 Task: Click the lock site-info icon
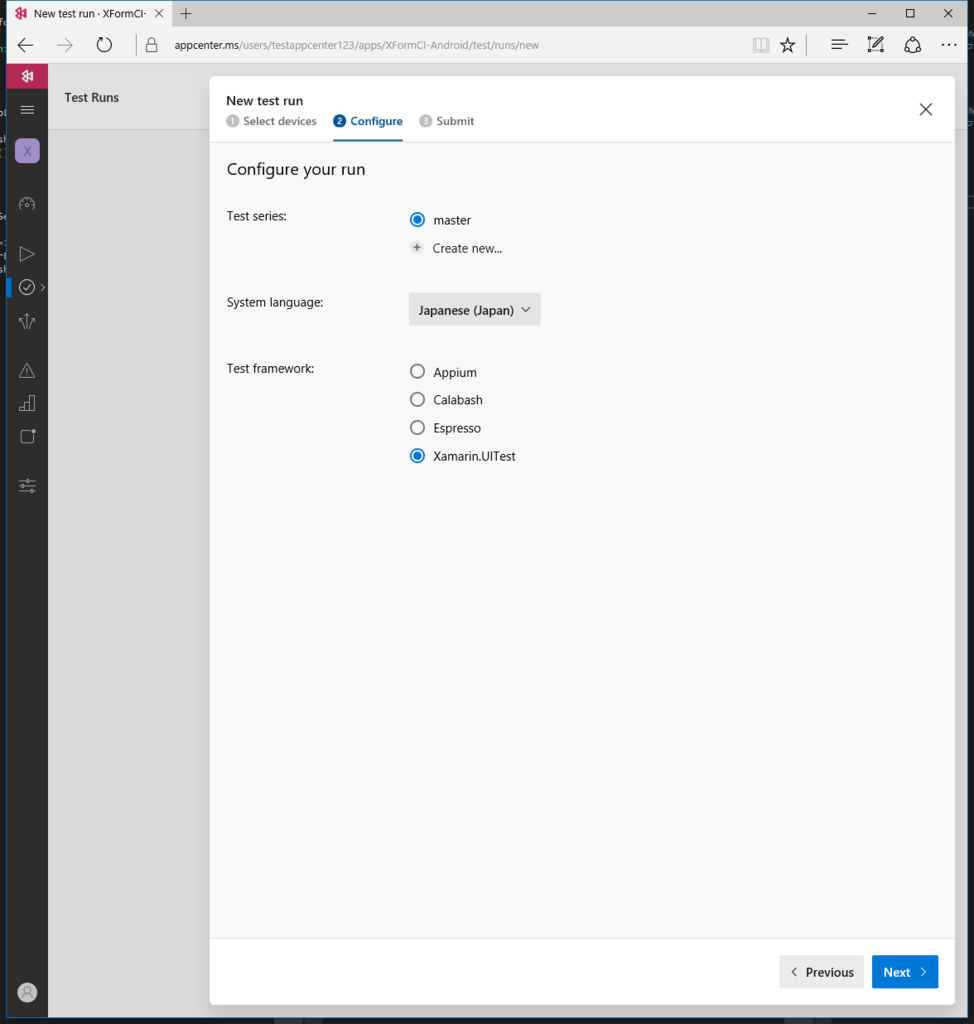[x=152, y=45]
